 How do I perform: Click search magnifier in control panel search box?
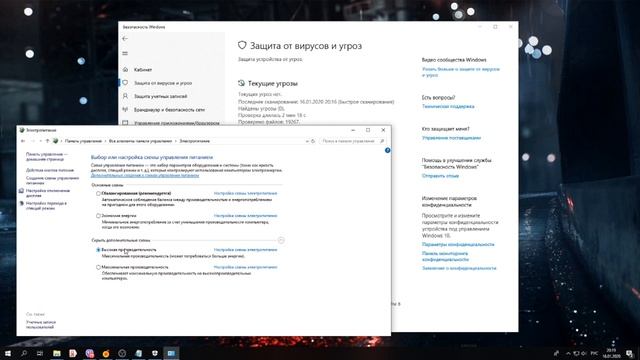coord(382,141)
